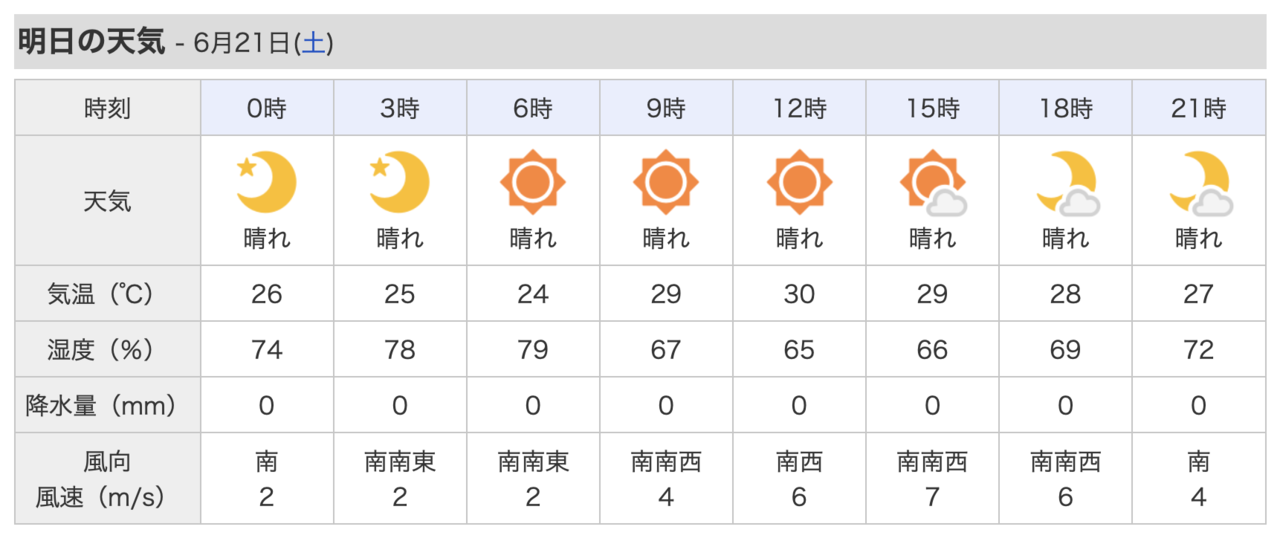1280x541 pixels.
Task: Click the 湿度（%） row label
Action: point(108,350)
